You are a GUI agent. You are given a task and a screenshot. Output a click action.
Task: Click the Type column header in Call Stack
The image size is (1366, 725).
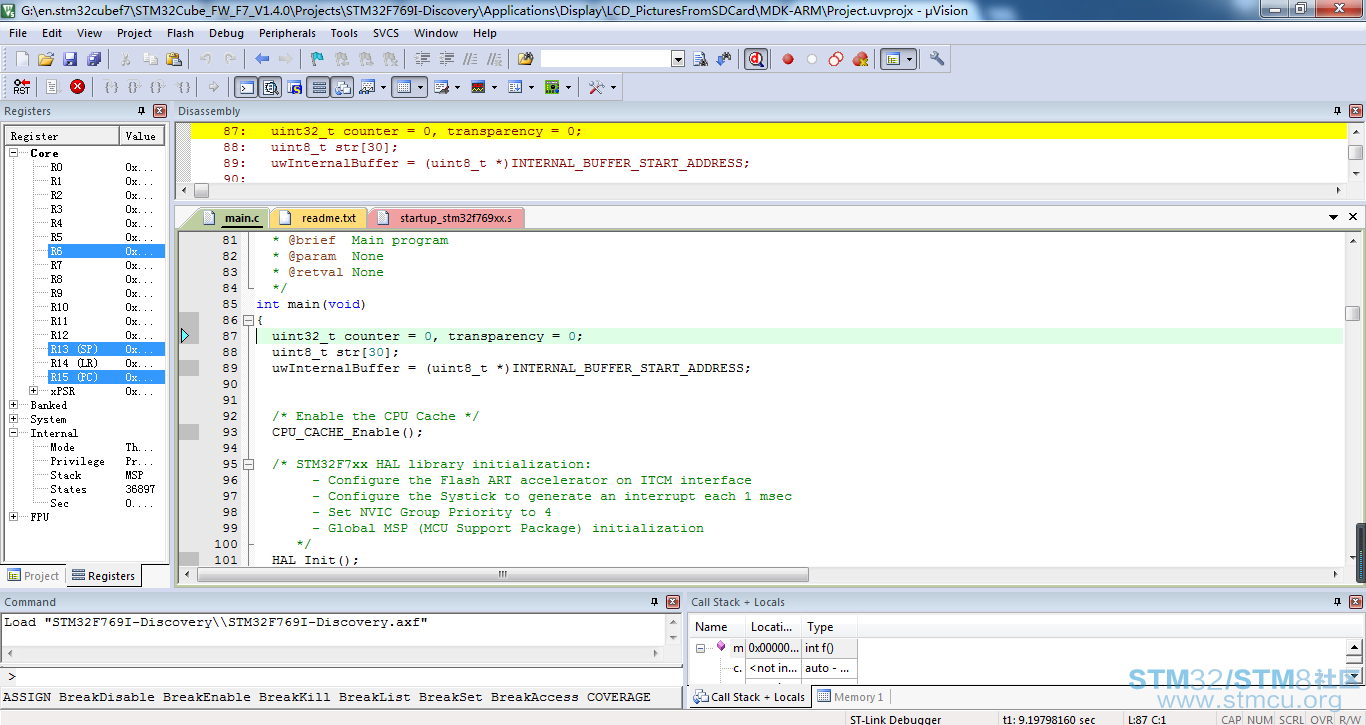pos(829,627)
